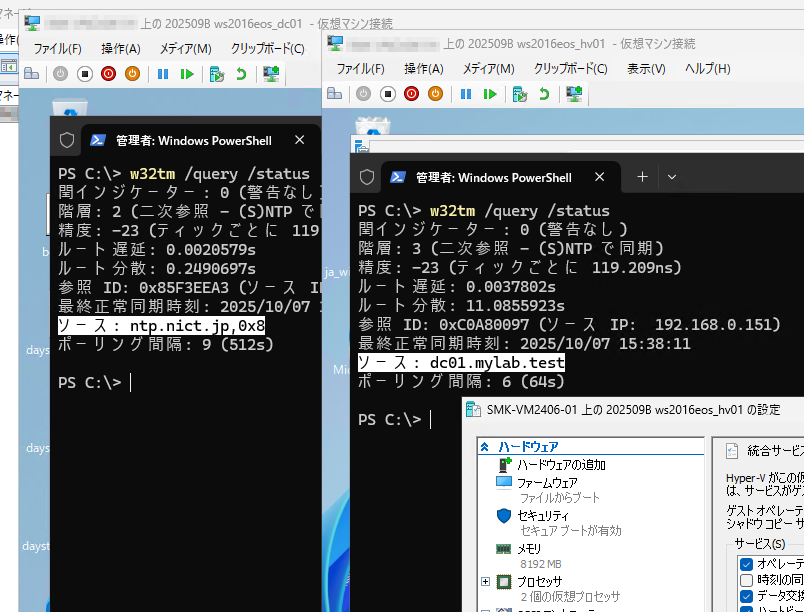
Task: Open the クリップボード(C) menu on hv01 window
Action: pos(571,69)
